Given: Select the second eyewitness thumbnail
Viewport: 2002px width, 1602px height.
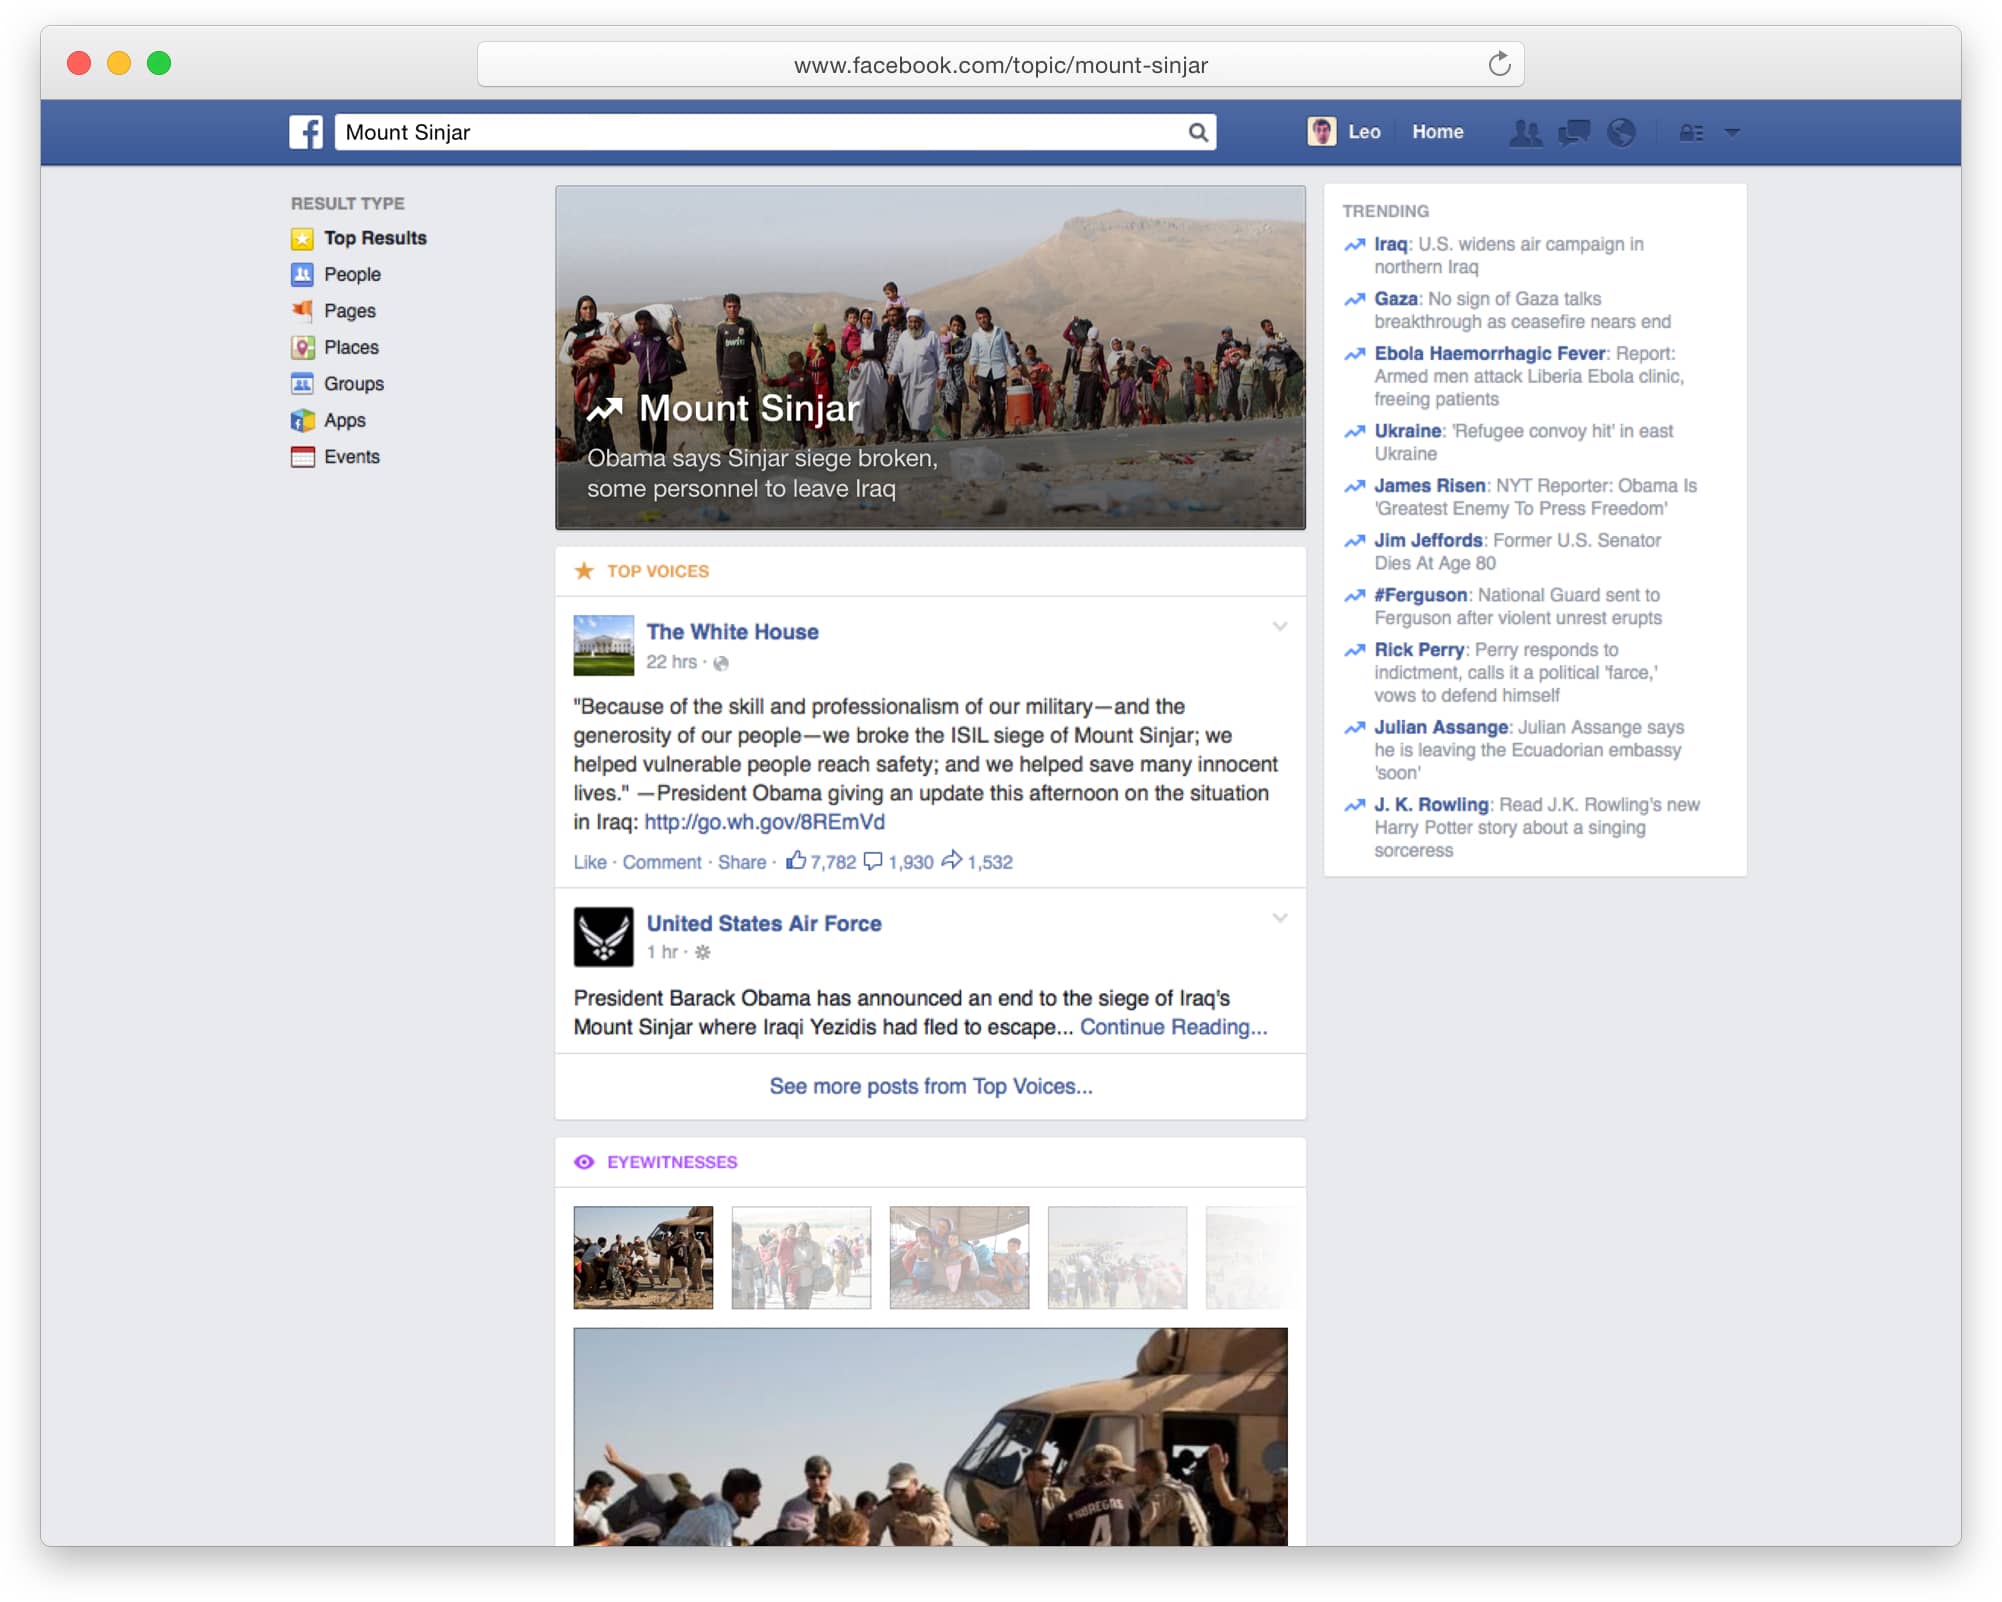Looking at the screenshot, I should tap(801, 1257).
